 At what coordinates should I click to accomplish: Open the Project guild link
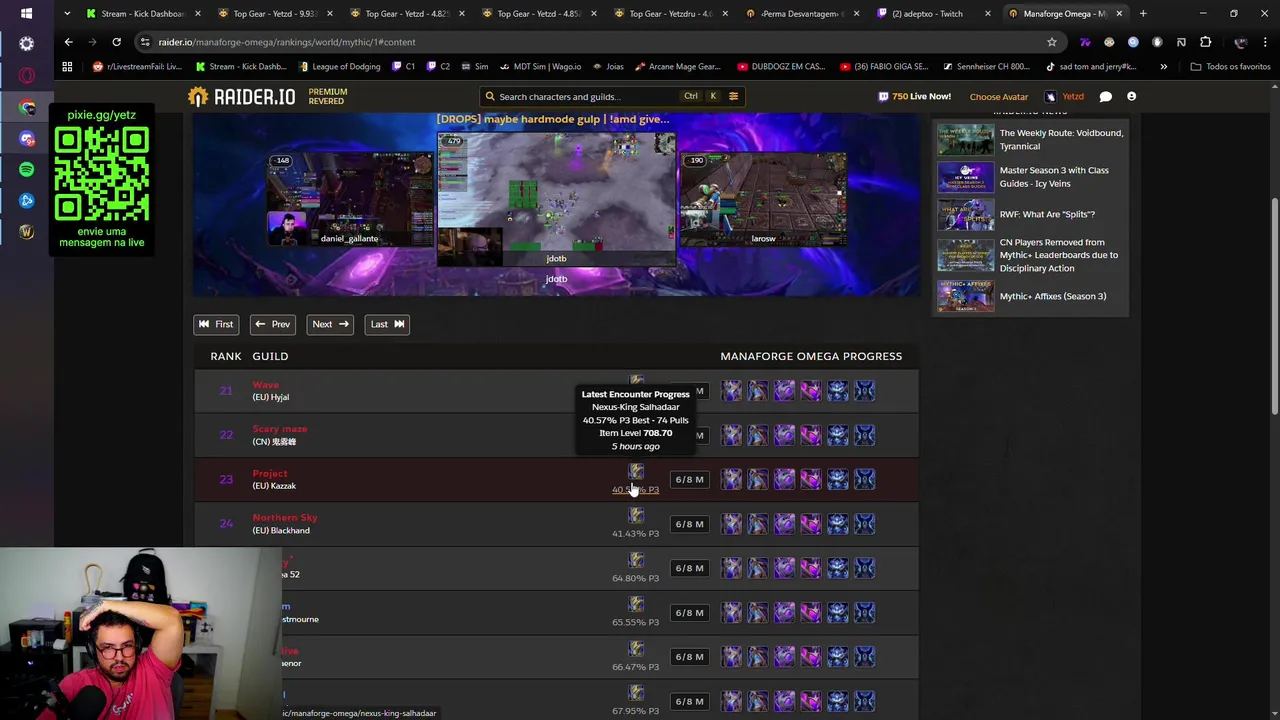point(270,473)
